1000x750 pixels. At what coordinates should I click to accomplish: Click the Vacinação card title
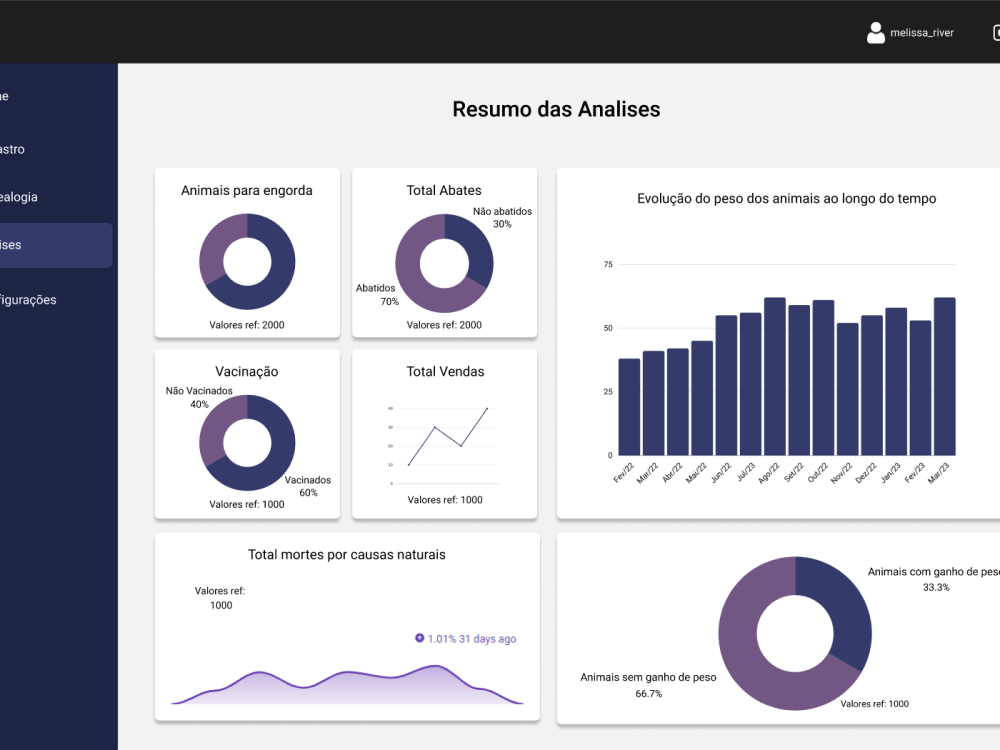pyautogui.click(x=247, y=371)
